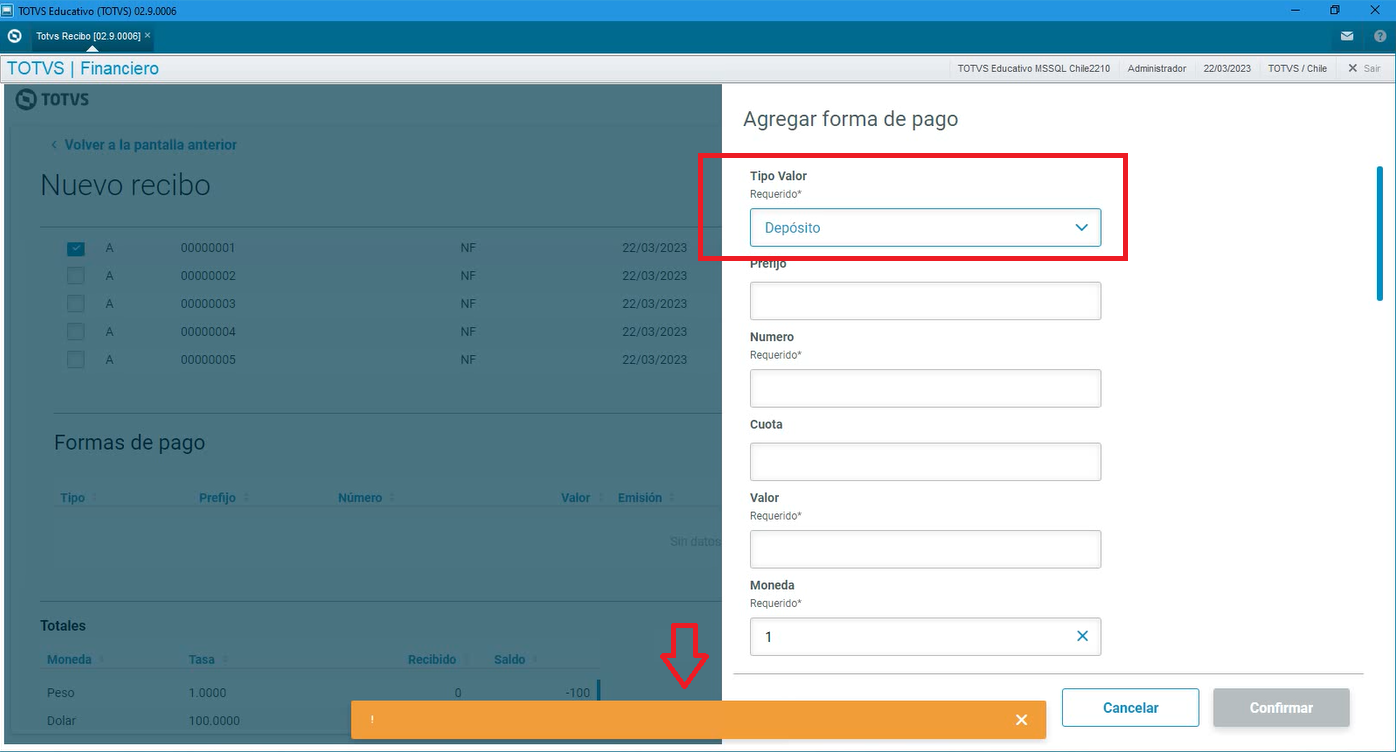Click the Confirmar button
The width and height of the screenshot is (1396, 752).
coord(1281,708)
